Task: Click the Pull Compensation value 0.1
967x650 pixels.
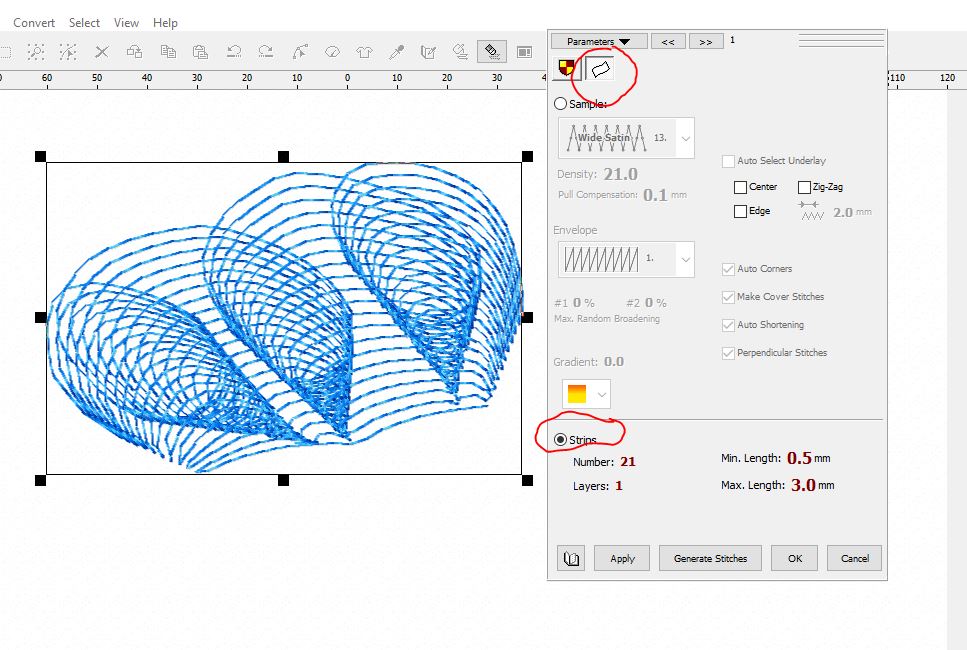Action: click(x=655, y=195)
